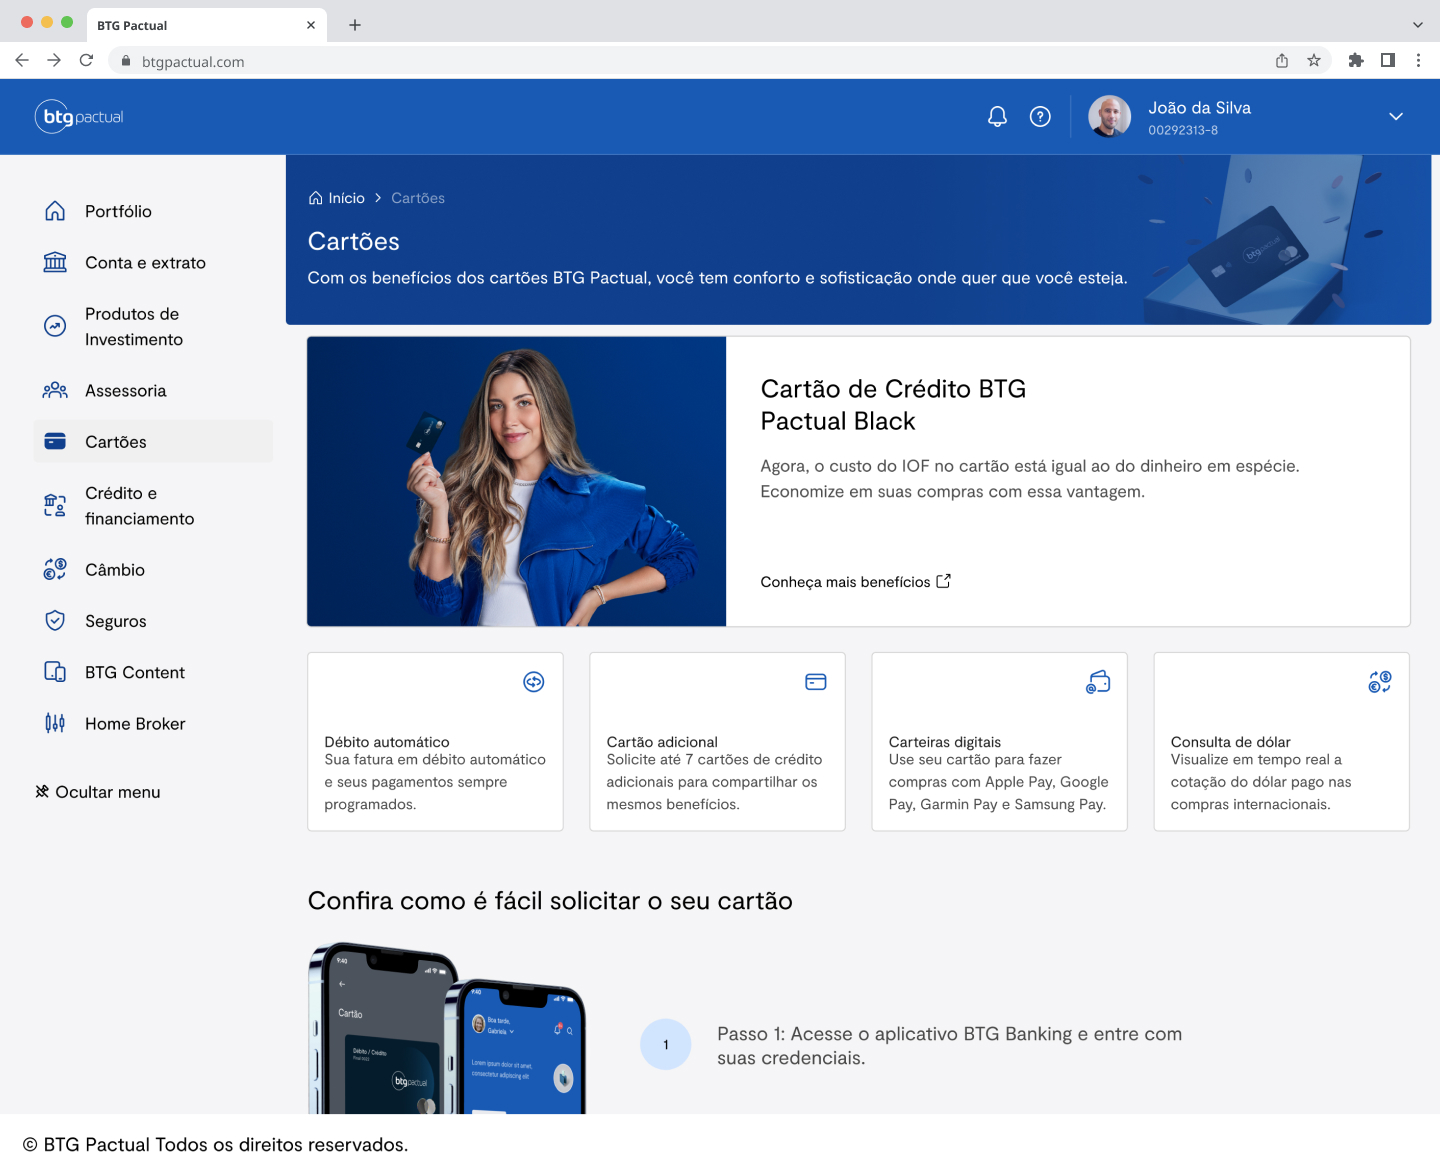Select the Cartões sidebar entry
Screen dimensions: 1440x1165
(x=153, y=441)
